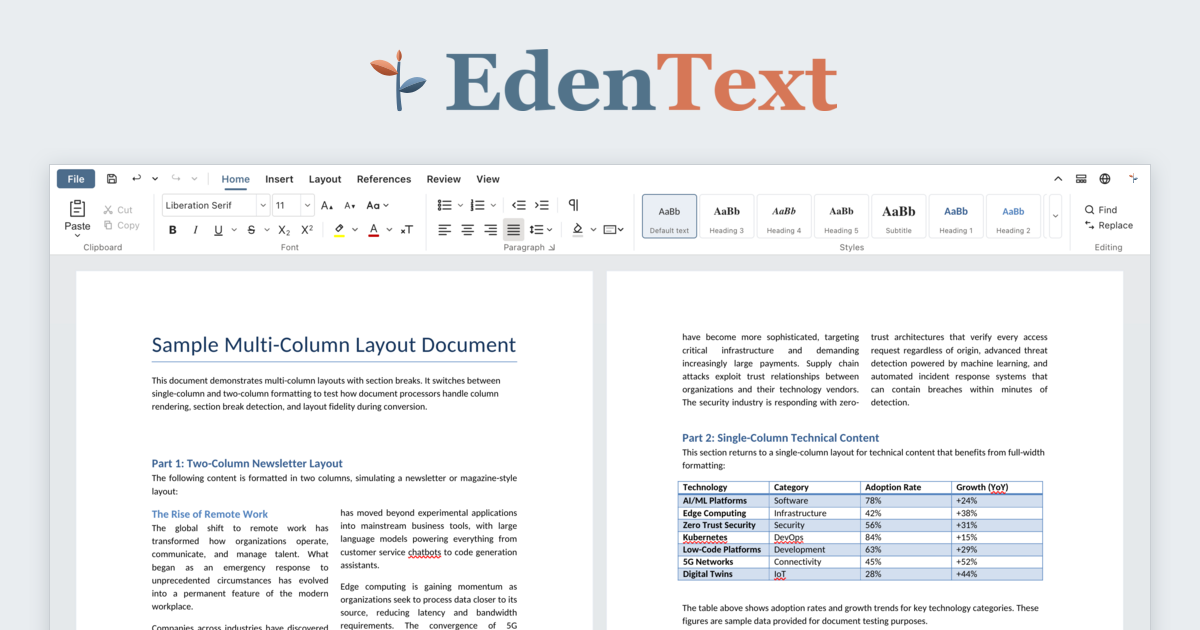Screen dimensions: 1200x630
Task: Click the Replace button
Action: (1109, 225)
